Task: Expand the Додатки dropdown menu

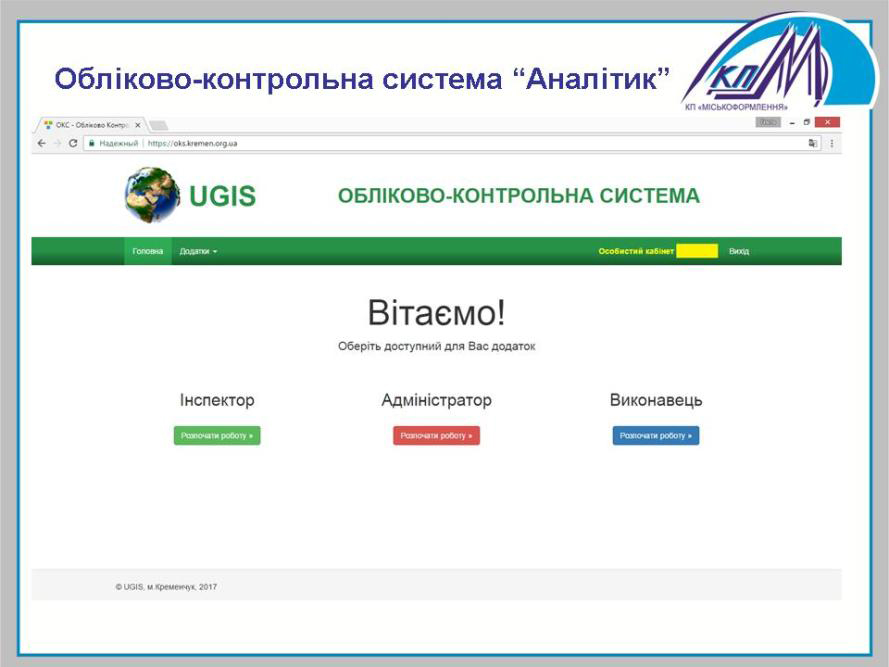Action: point(198,251)
